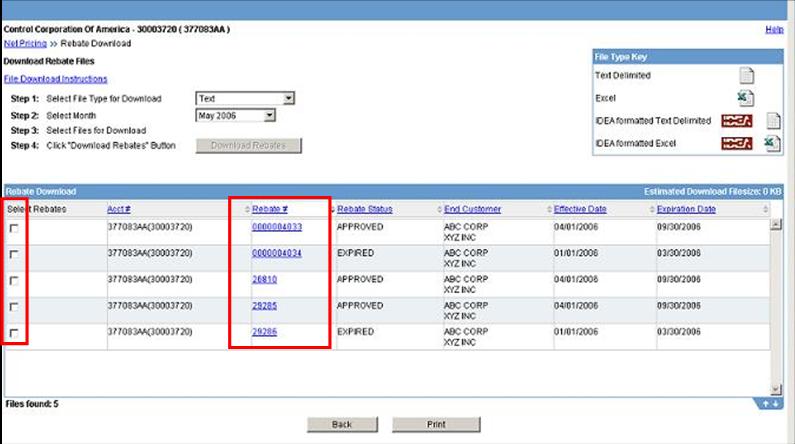Click 'Files found: 5' text
The image size is (795, 444).
[x=32, y=404]
